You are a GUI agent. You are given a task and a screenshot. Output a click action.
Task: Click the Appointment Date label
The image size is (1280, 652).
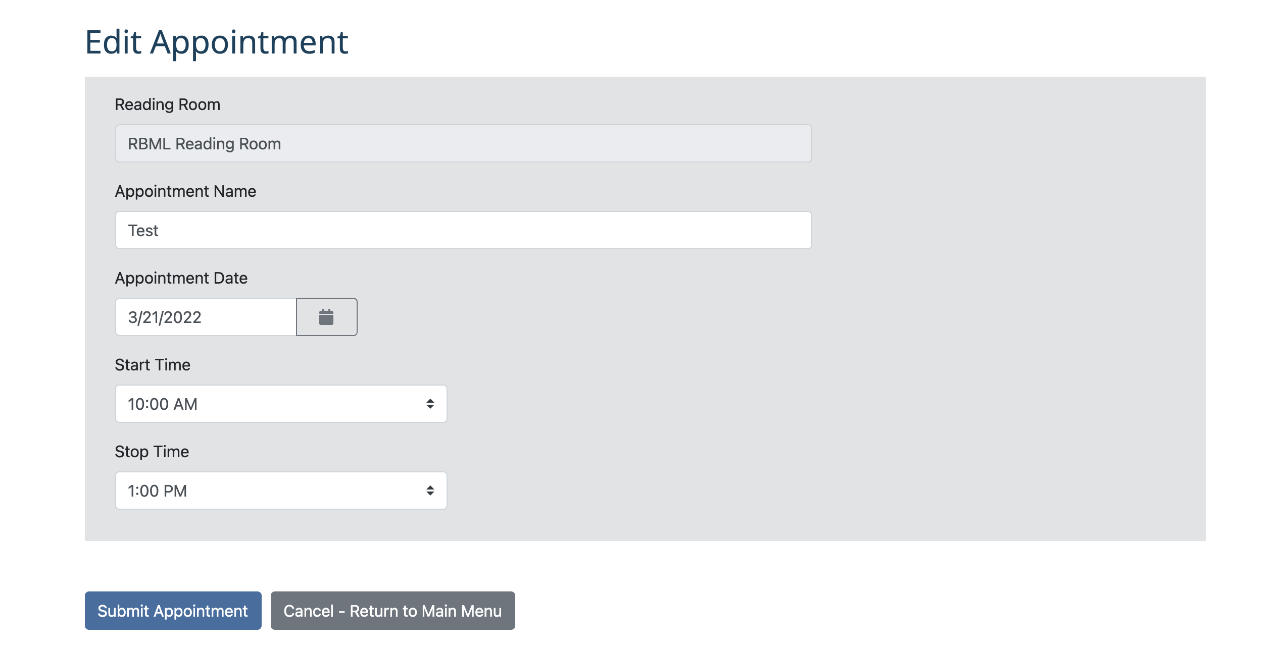pyautogui.click(x=181, y=278)
